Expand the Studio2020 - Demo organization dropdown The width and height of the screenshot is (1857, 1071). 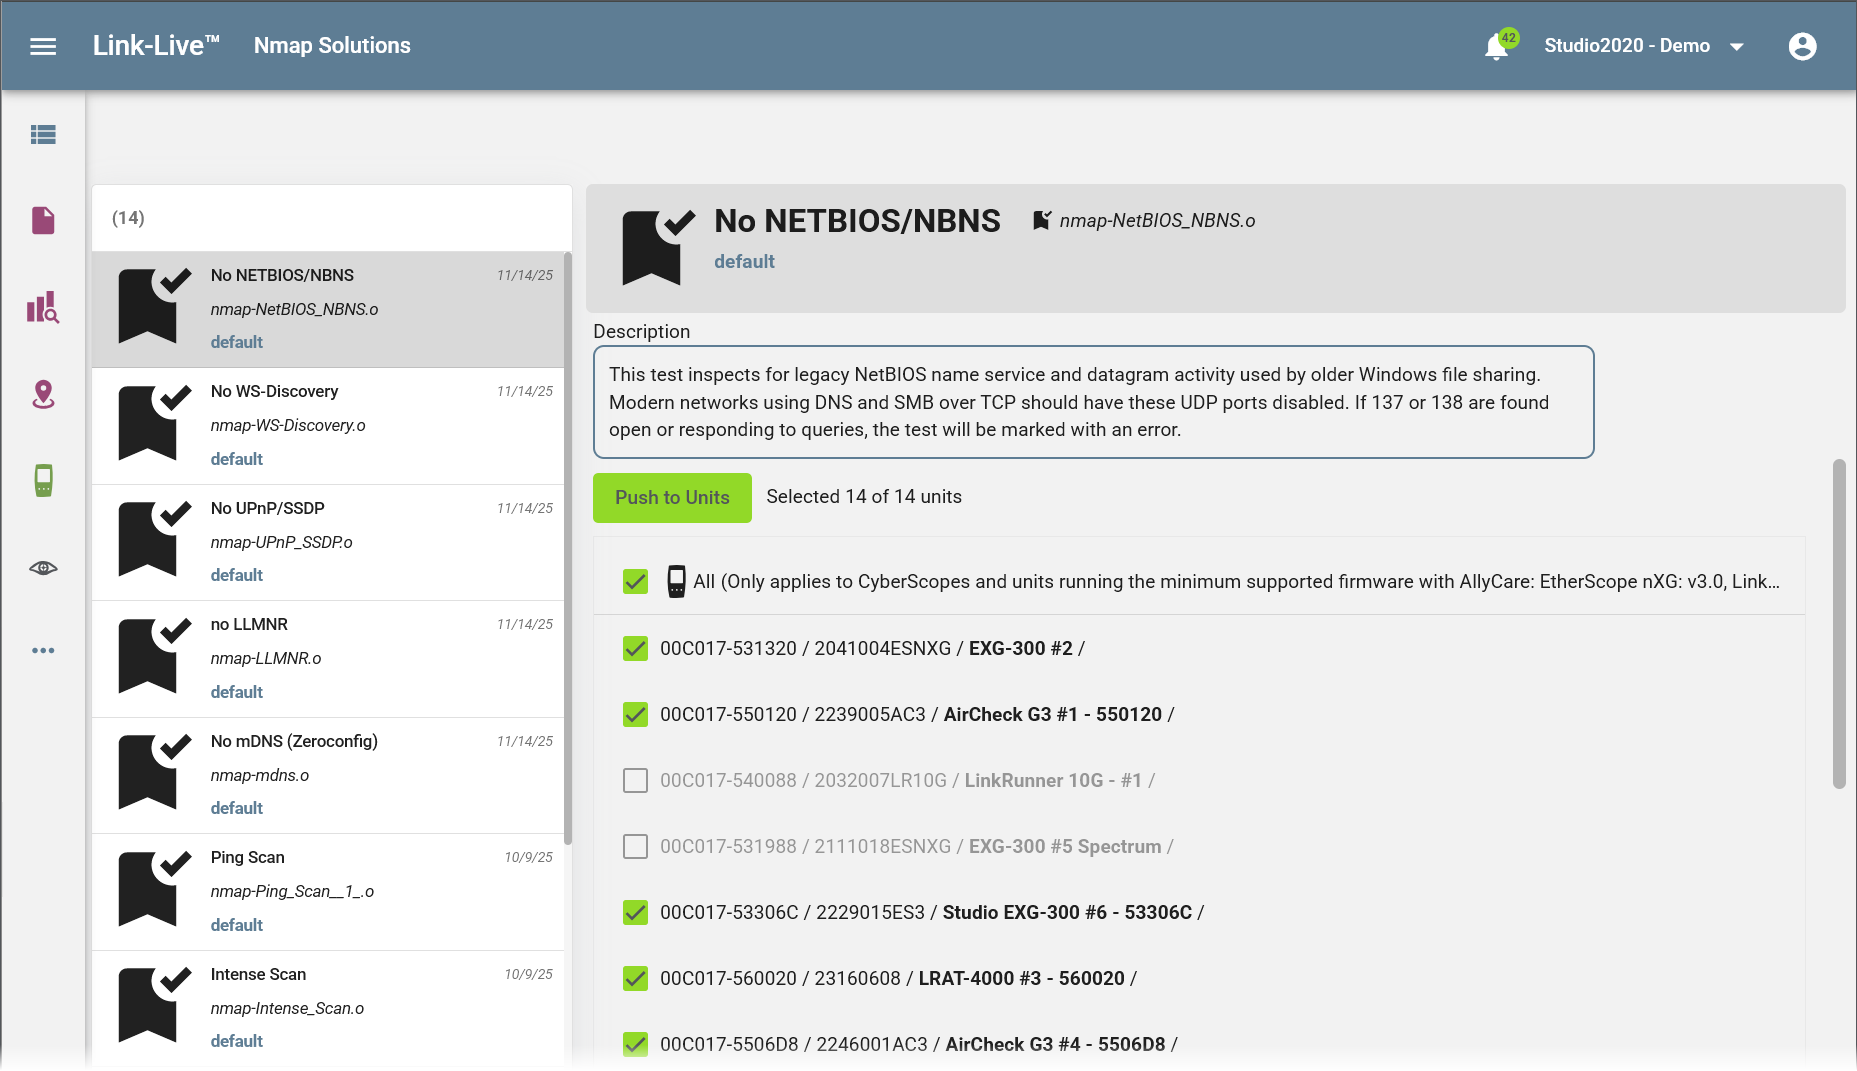1644,46
